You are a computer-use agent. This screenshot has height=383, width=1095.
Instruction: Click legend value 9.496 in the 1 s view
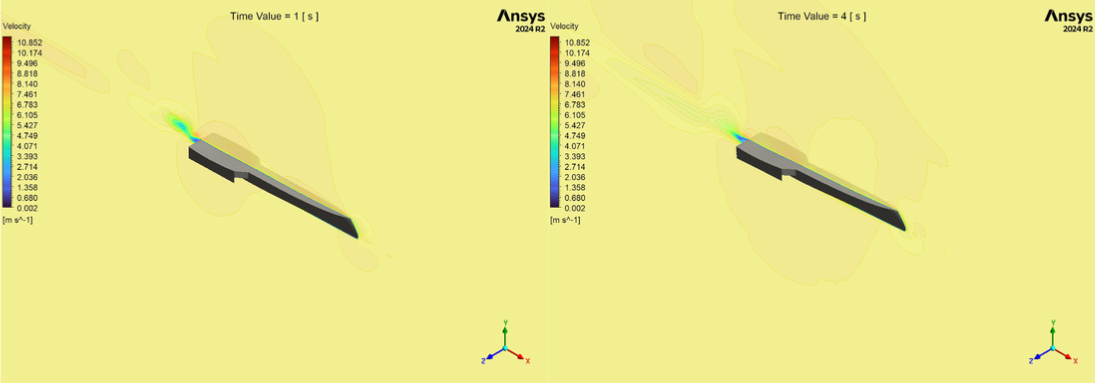point(28,63)
